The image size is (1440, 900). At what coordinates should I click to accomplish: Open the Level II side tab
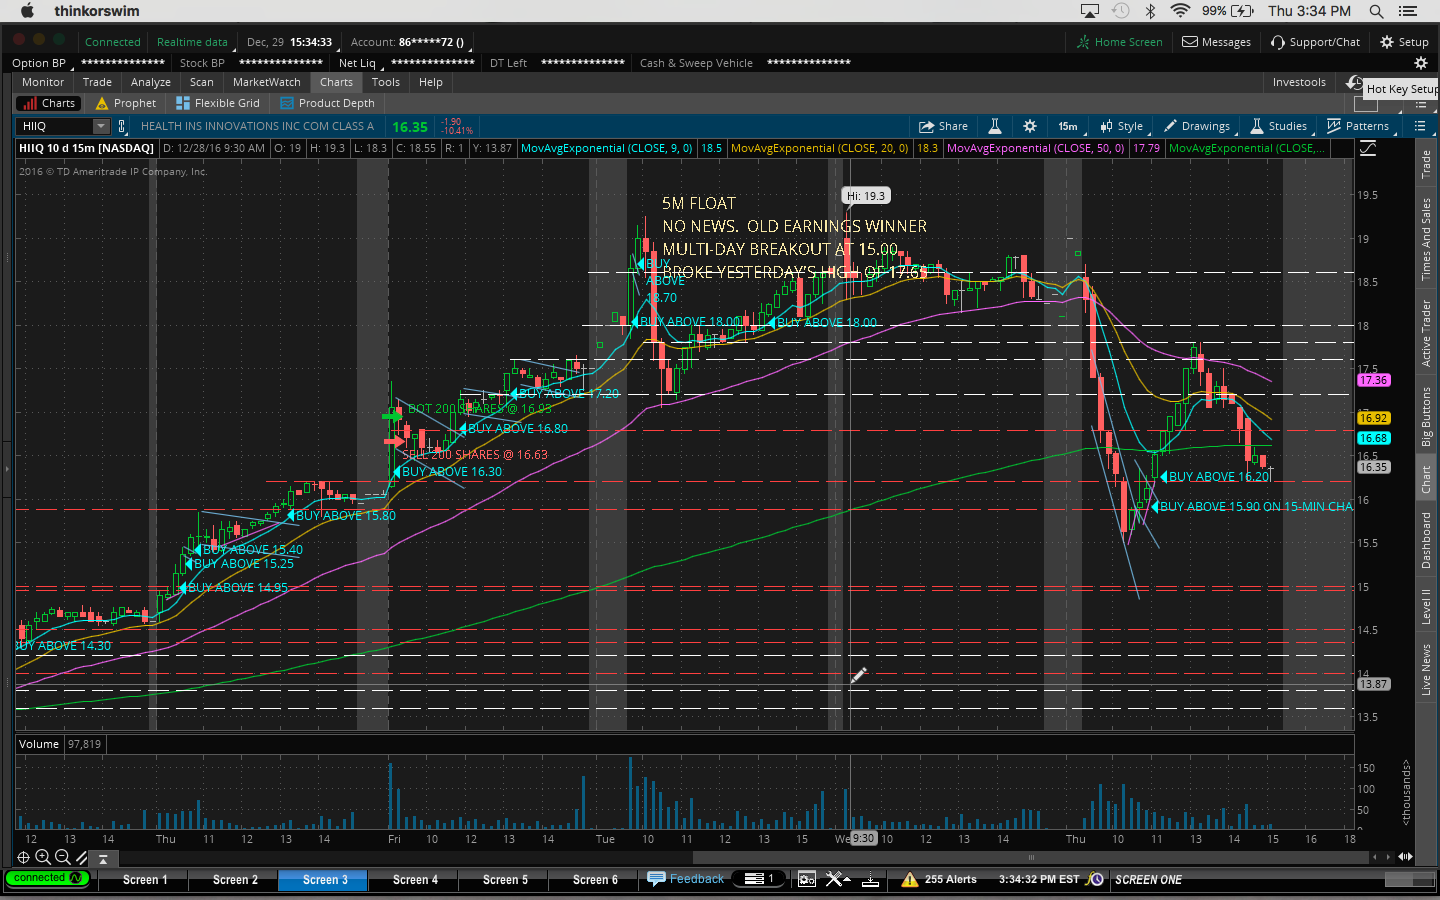(x=1427, y=606)
